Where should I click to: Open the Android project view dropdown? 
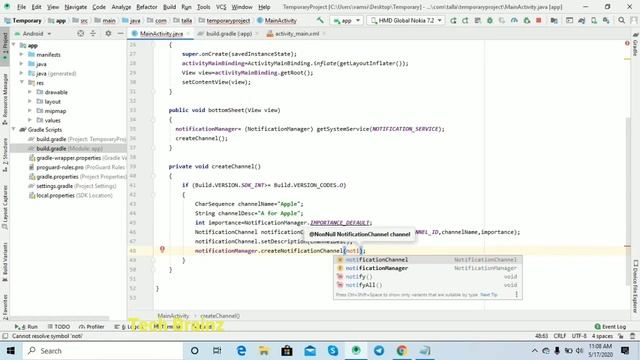pyautogui.click(x=33, y=34)
